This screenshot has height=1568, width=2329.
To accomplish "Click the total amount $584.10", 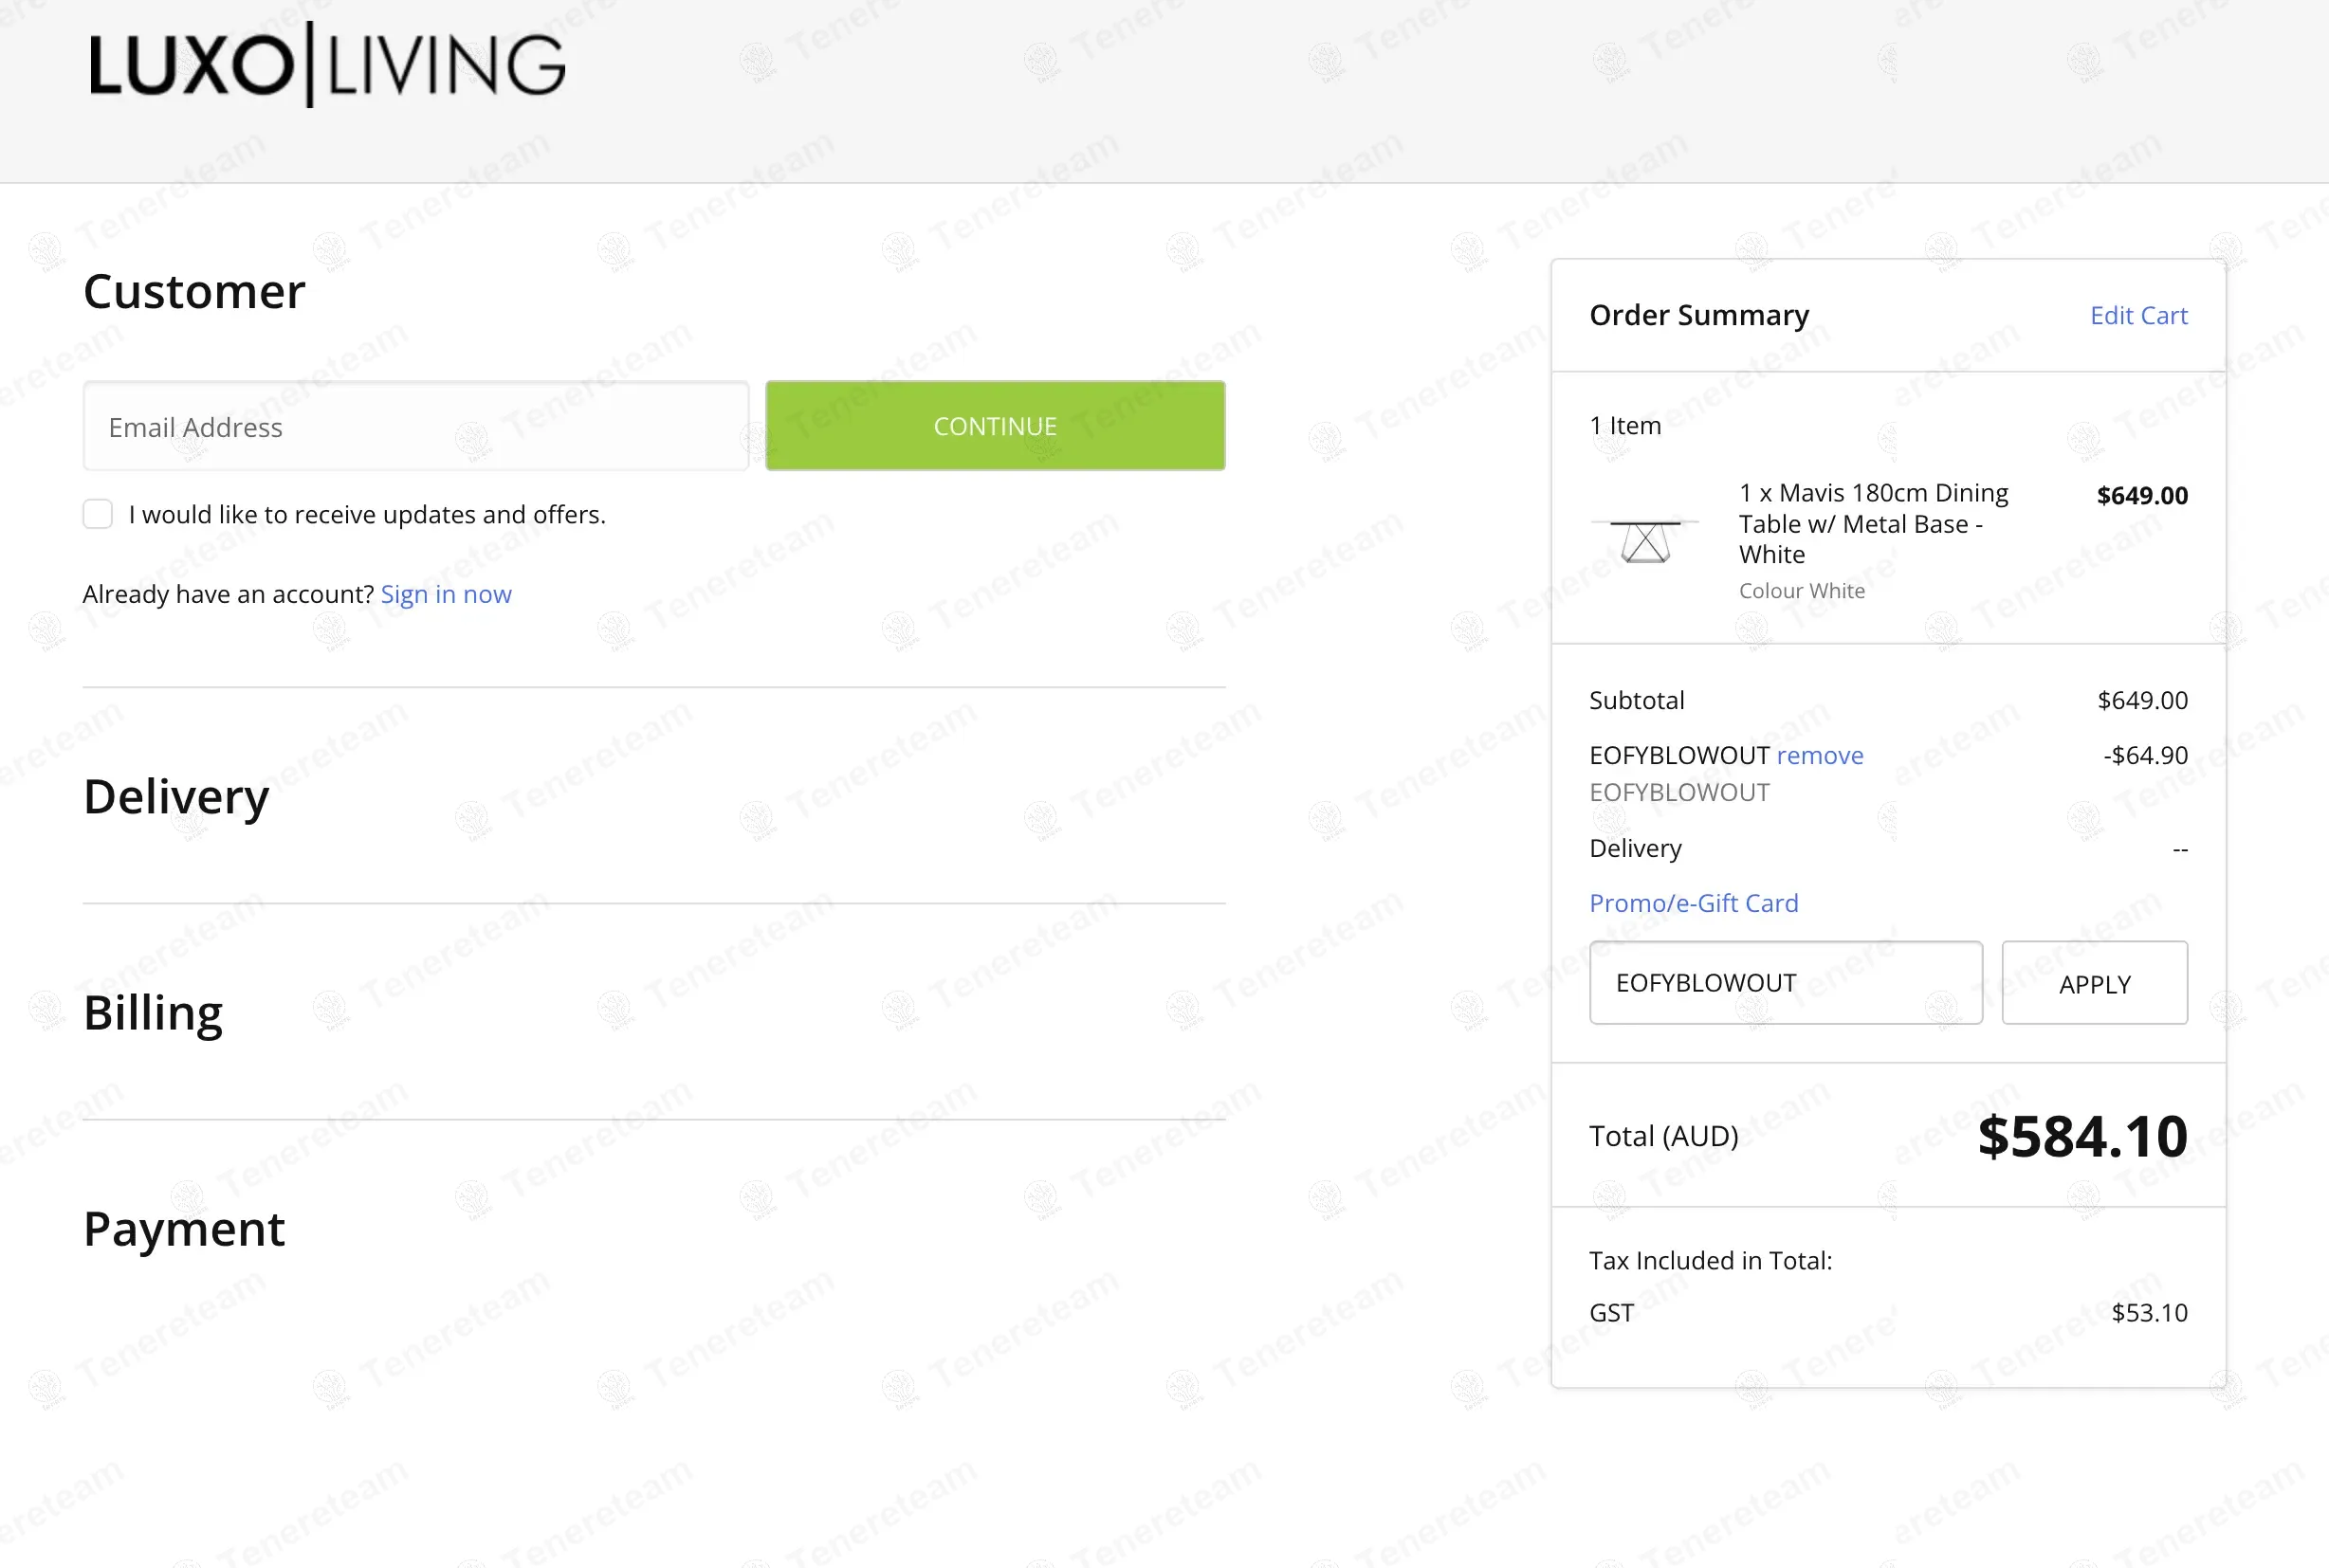I will pyautogui.click(x=2082, y=1136).
